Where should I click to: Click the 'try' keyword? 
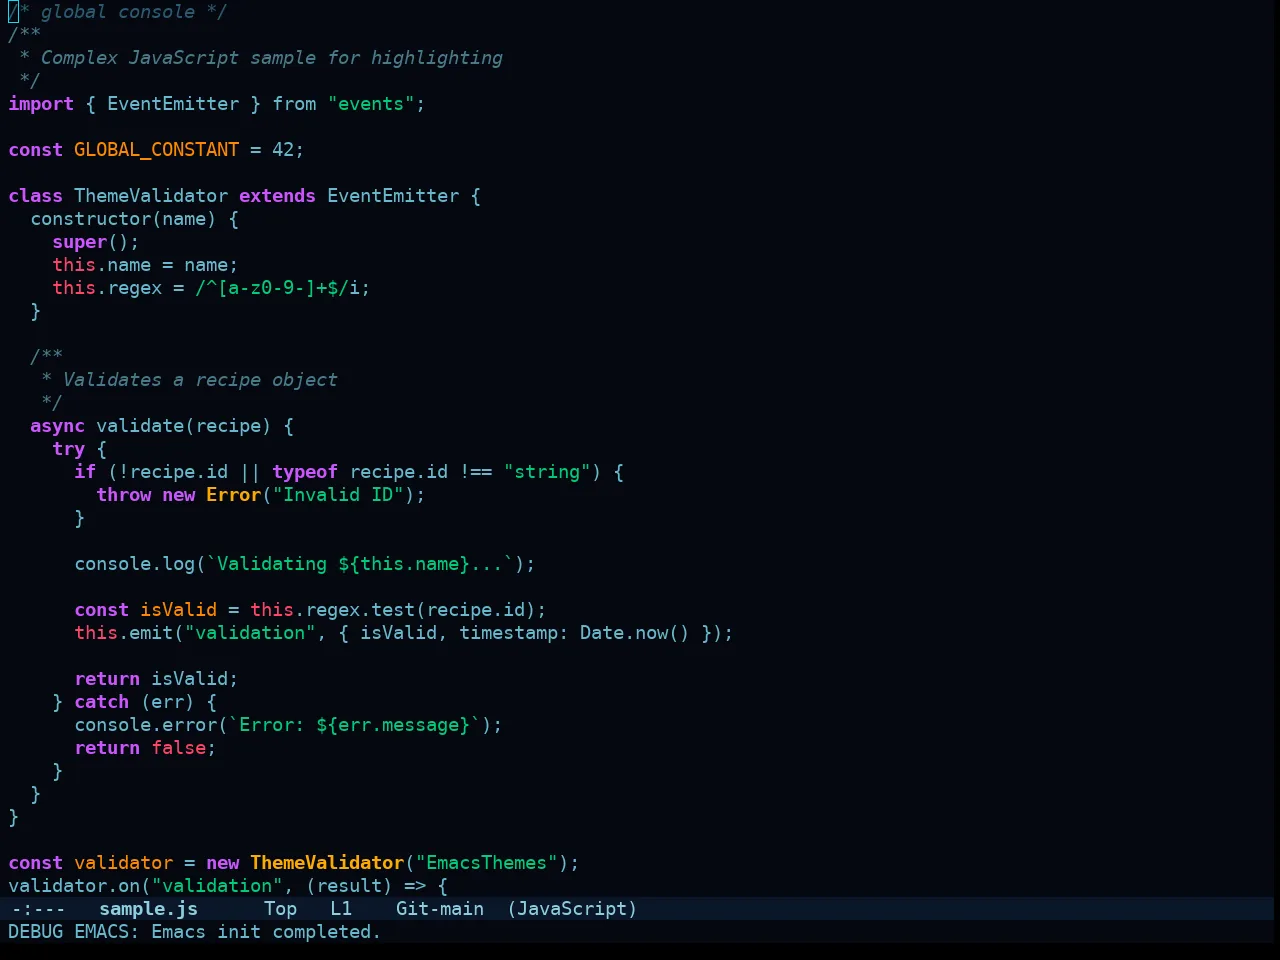point(68,449)
